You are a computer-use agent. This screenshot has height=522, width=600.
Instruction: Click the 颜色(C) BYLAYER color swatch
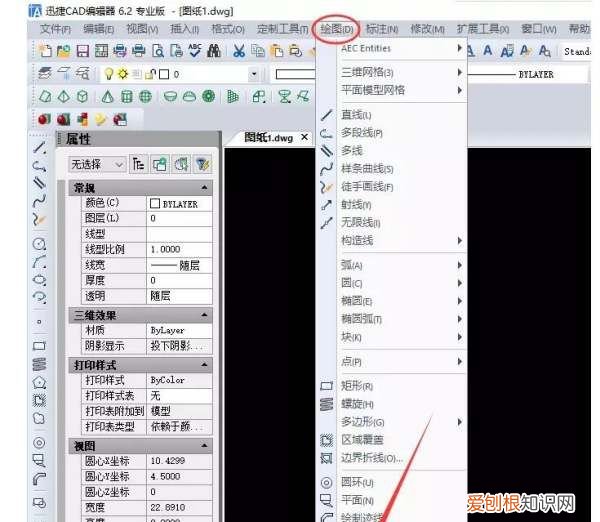[155, 204]
